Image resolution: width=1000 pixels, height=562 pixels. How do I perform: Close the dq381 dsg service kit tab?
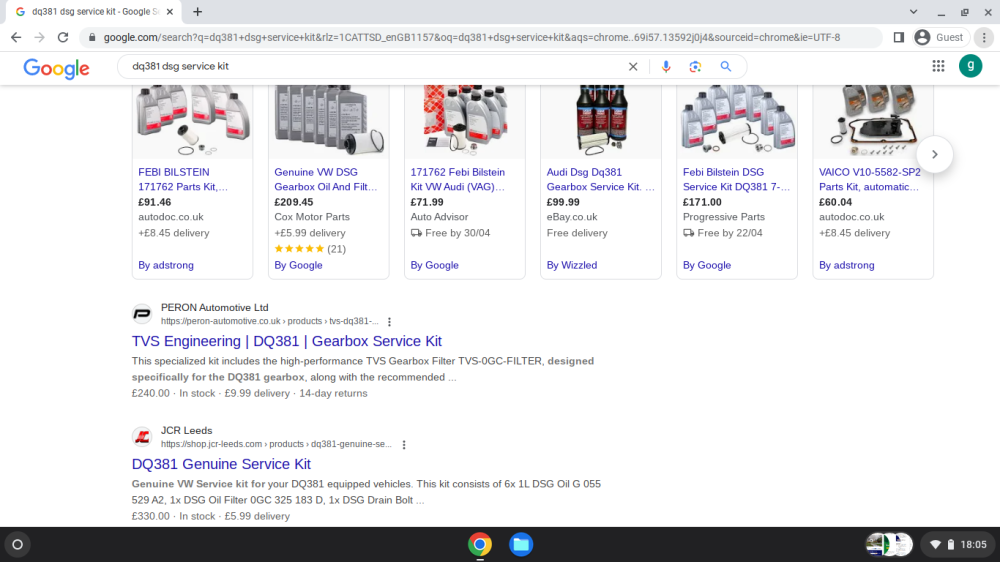click(170, 11)
